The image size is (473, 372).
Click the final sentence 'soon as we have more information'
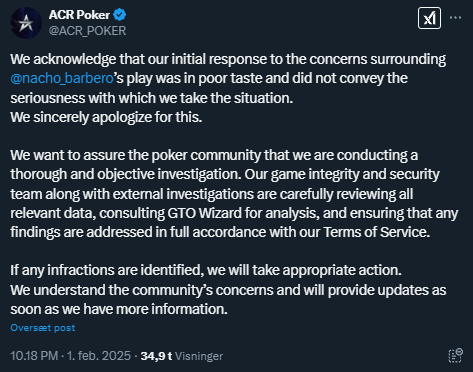click(119, 309)
